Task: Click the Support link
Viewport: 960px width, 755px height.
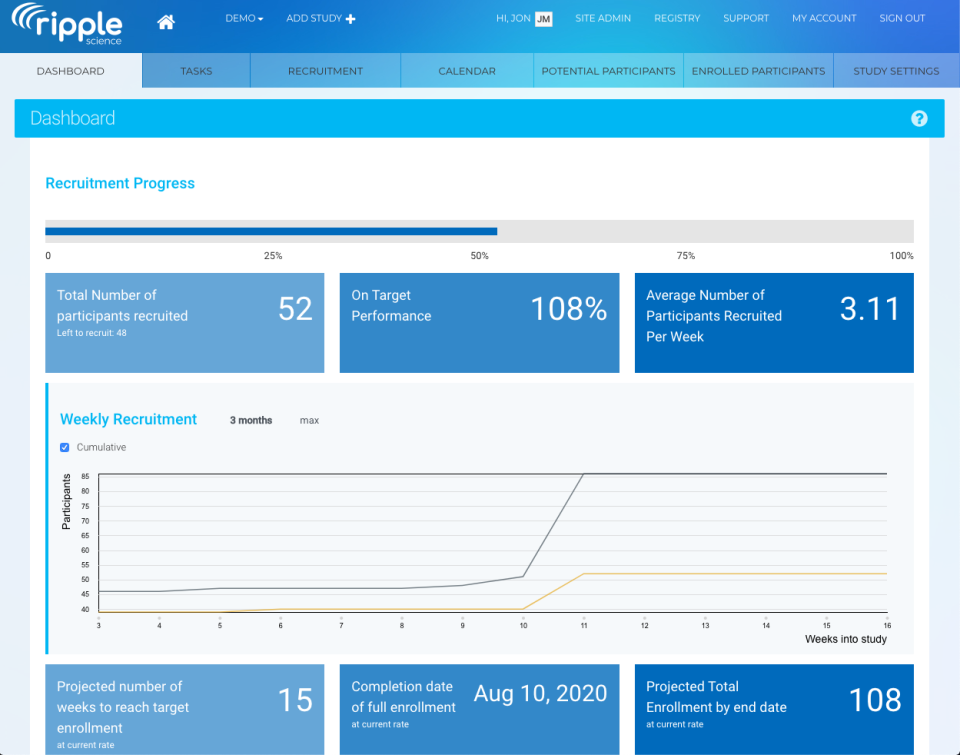Action: pyautogui.click(x=746, y=18)
